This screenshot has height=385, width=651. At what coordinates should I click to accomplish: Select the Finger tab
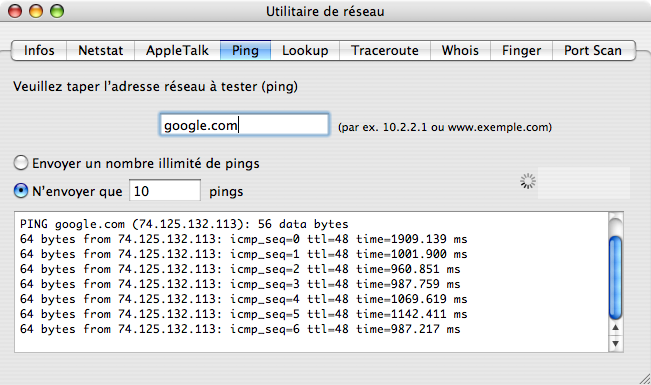(x=521, y=50)
